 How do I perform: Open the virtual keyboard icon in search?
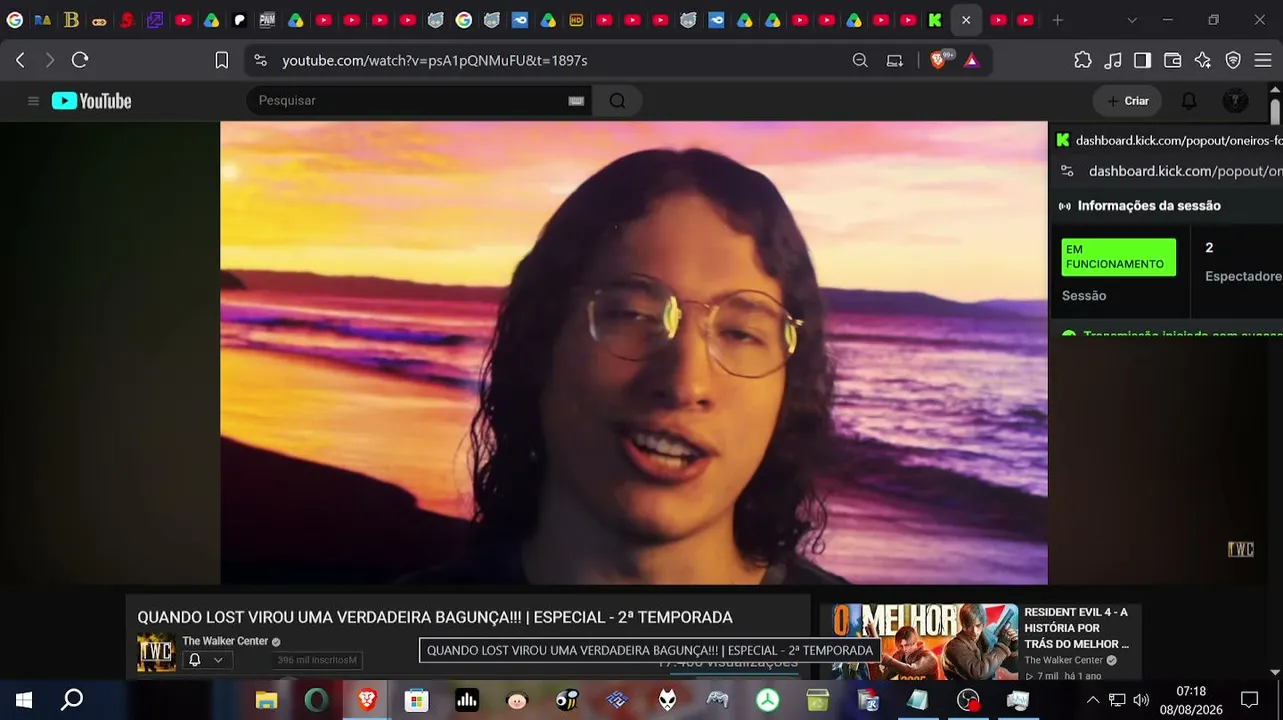576,100
